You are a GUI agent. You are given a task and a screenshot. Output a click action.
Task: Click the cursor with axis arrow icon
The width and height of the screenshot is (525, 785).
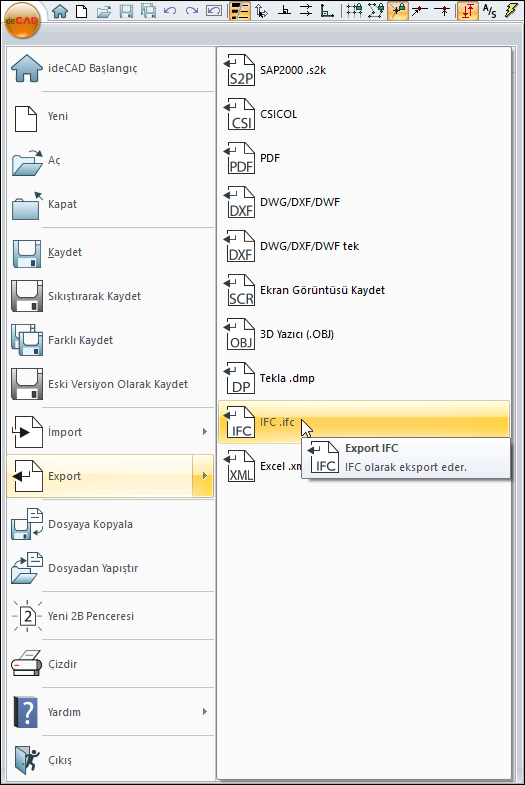tap(261, 11)
